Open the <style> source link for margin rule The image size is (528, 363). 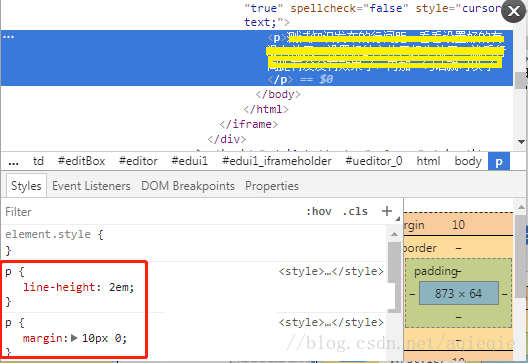[x=331, y=323]
